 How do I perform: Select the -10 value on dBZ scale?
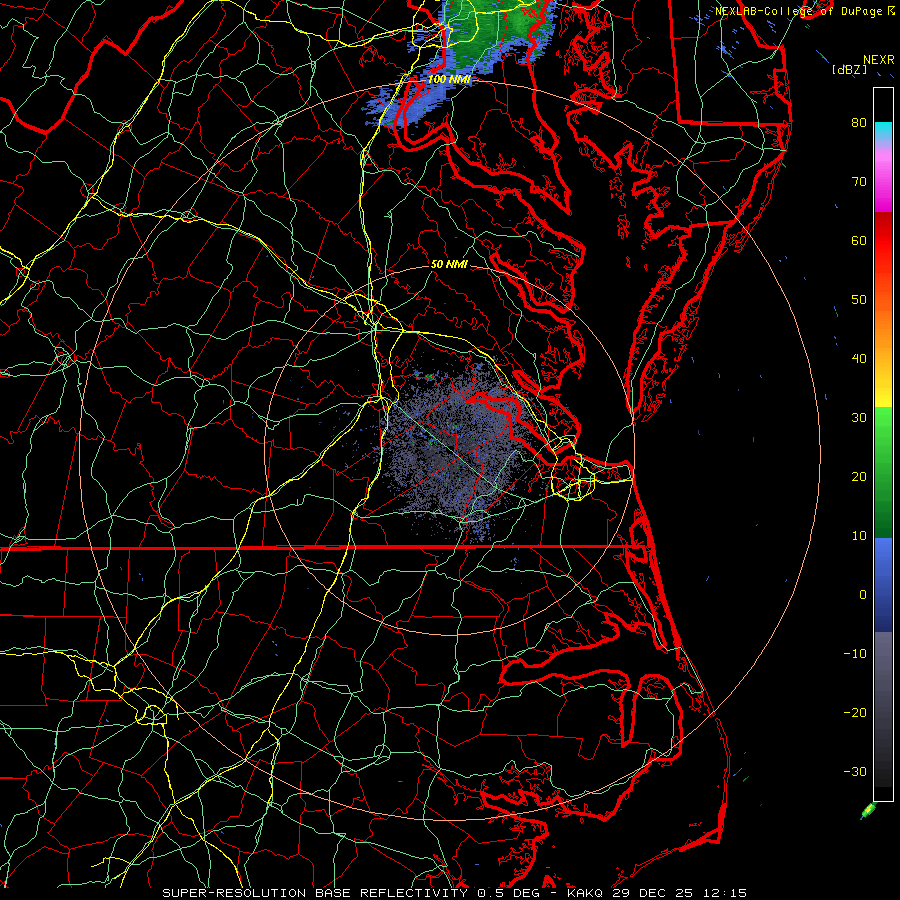(x=855, y=653)
